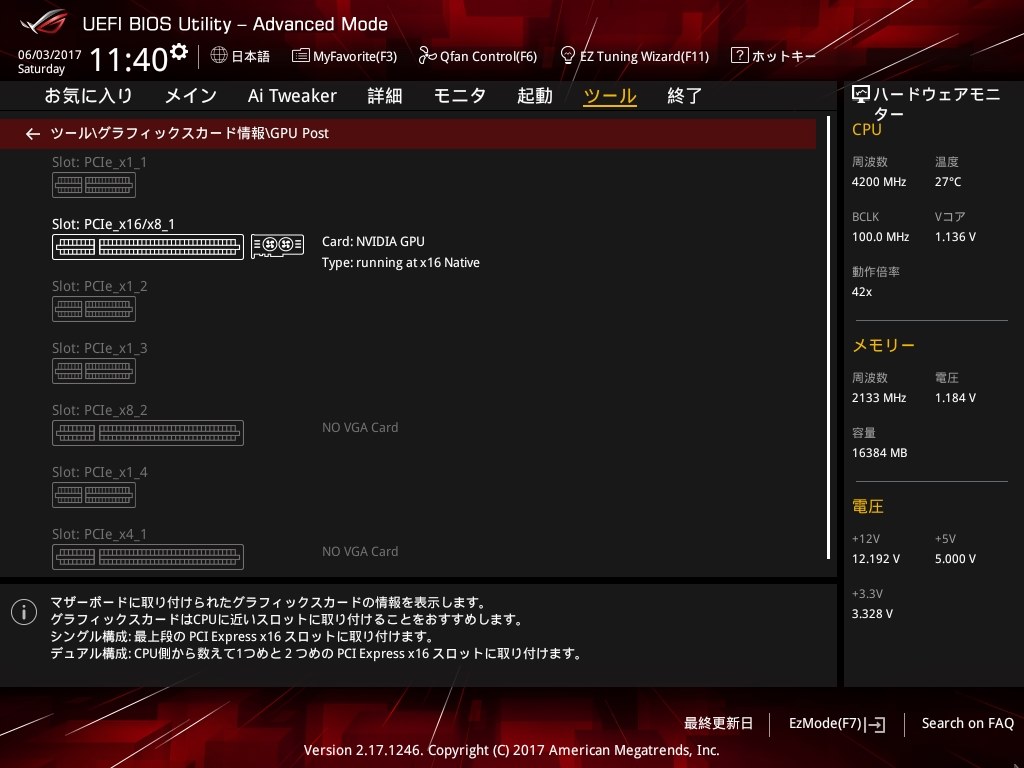Open the Ai Tweaker tab
1024x768 pixels.
click(292, 95)
